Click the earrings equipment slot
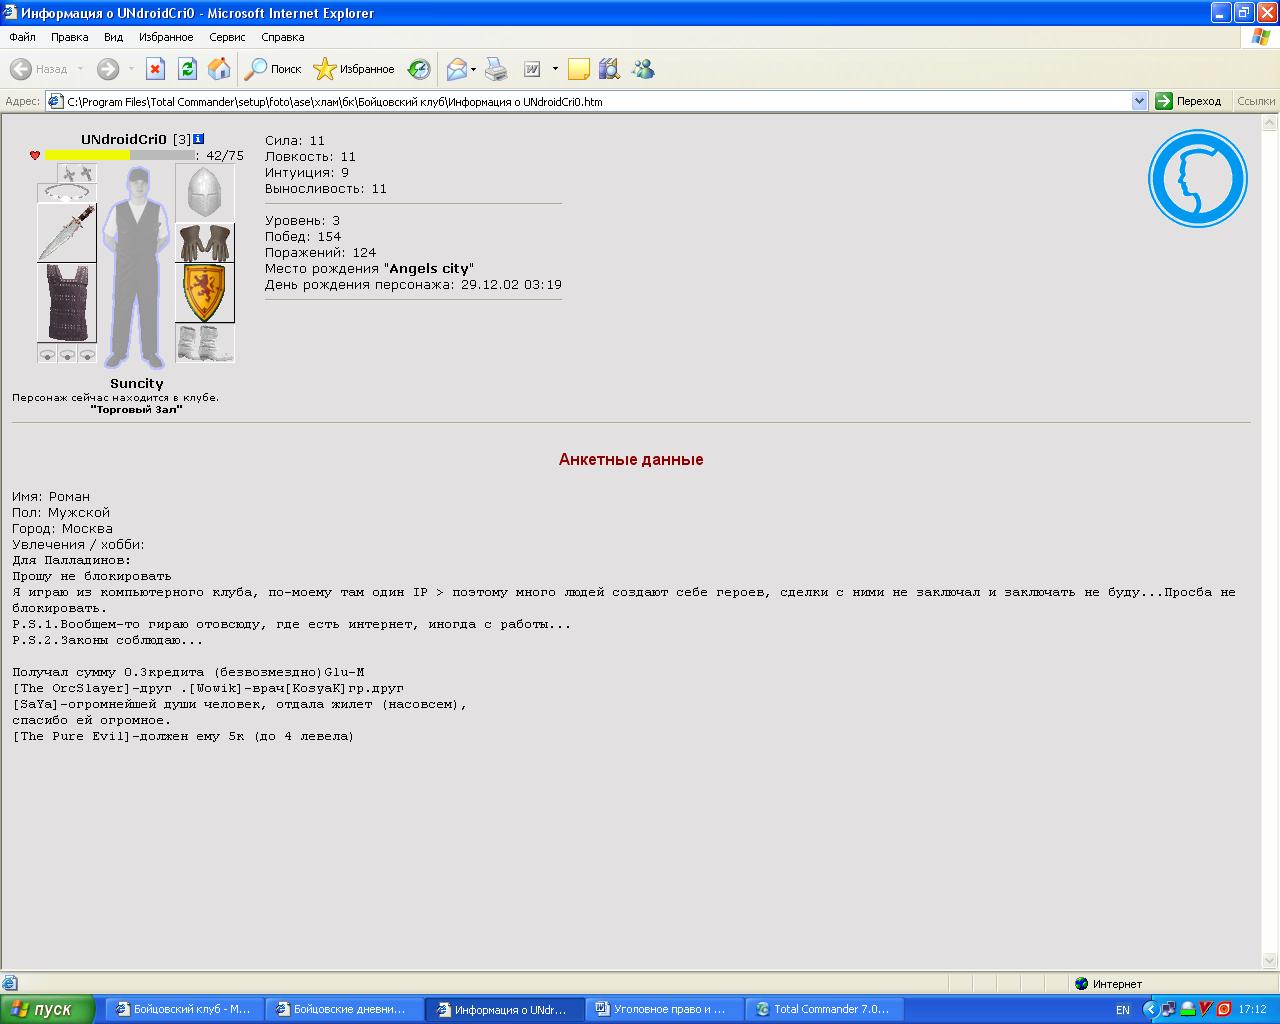This screenshot has height=1024, width=1280. coord(77,173)
